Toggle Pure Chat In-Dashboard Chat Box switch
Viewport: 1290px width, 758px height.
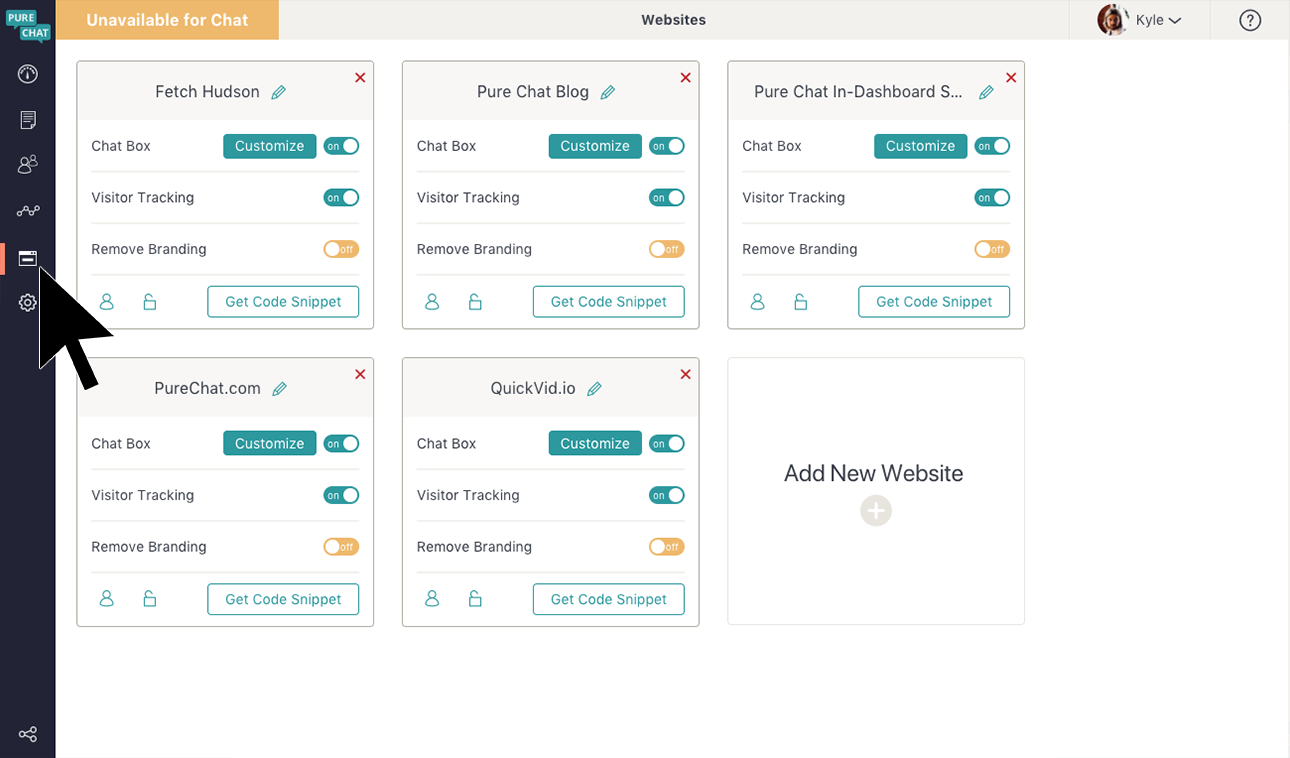(x=992, y=146)
